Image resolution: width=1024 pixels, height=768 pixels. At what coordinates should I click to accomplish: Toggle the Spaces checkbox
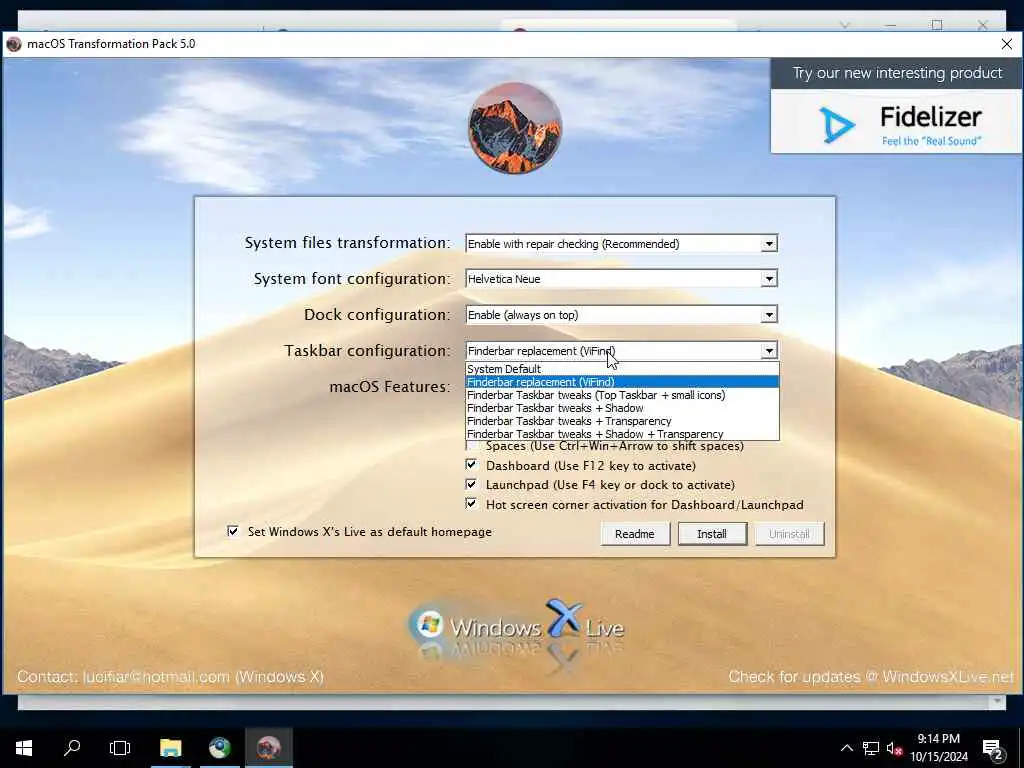click(x=471, y=446)
